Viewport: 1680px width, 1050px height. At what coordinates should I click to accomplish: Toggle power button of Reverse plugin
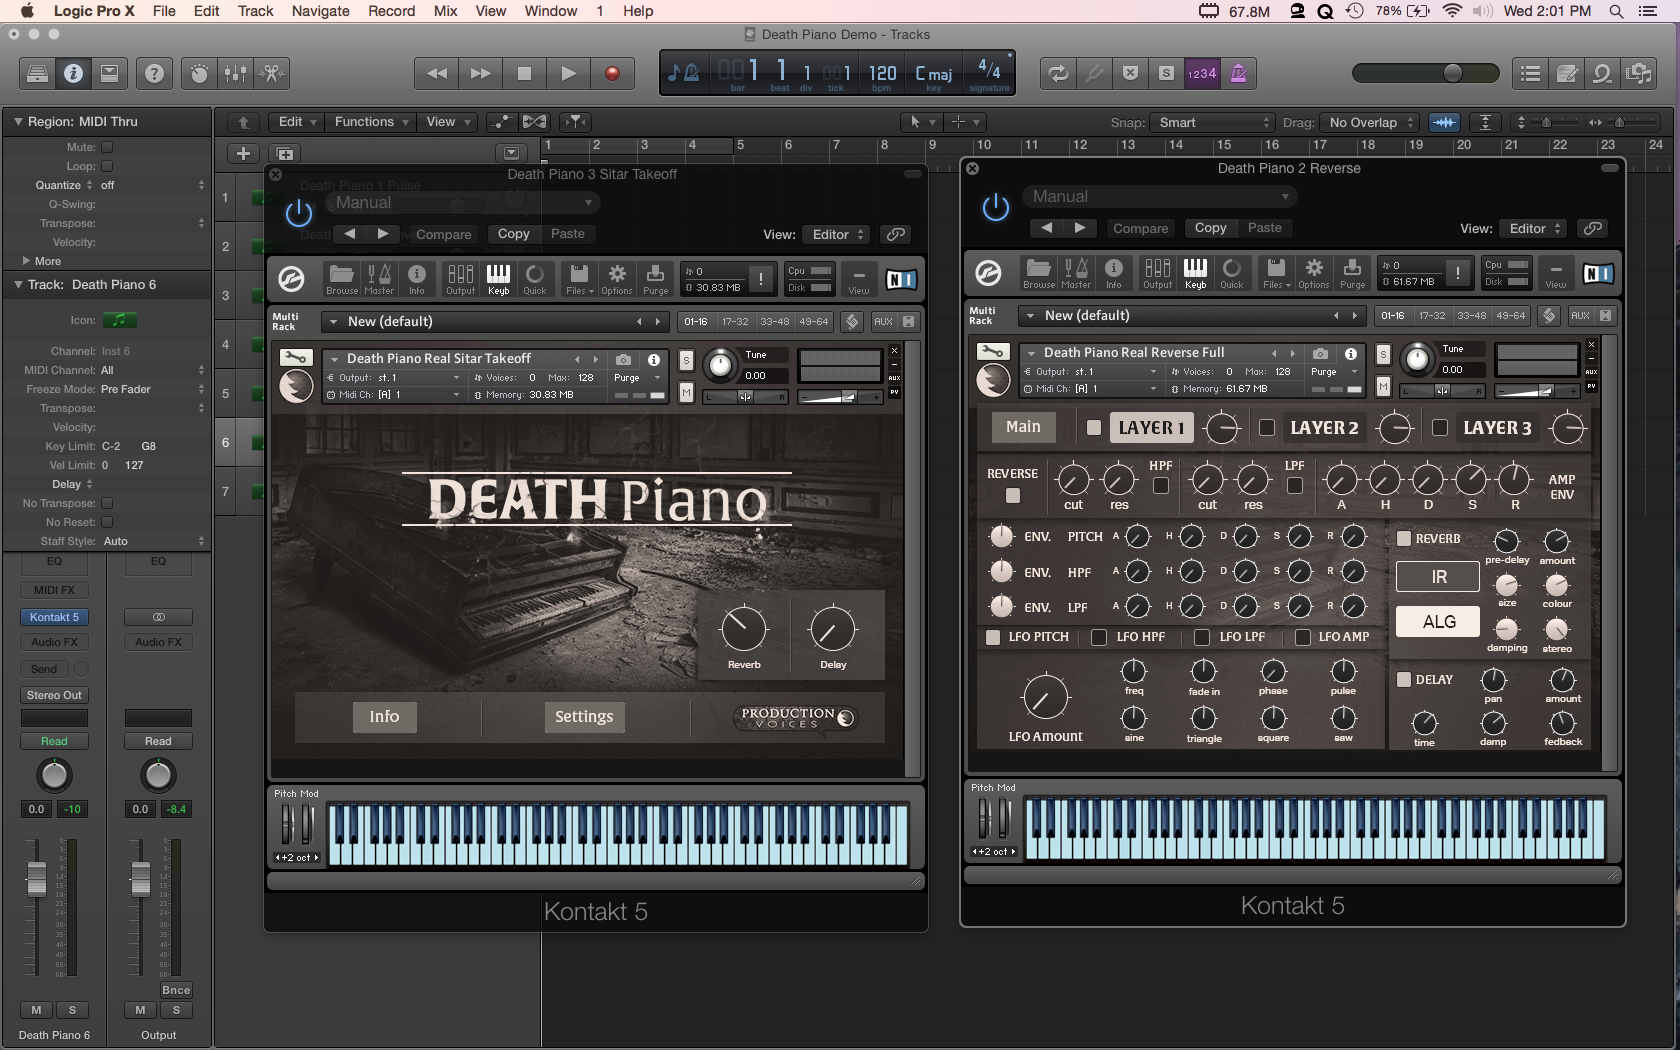coord(995,208)
